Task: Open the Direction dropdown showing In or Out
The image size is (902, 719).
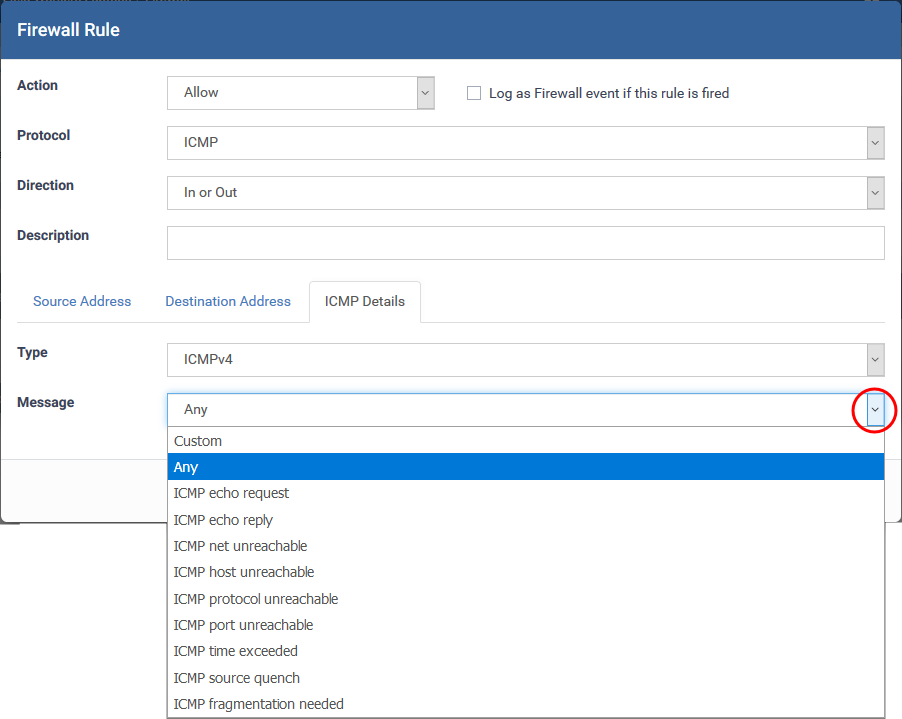Action: pos(525,193)
